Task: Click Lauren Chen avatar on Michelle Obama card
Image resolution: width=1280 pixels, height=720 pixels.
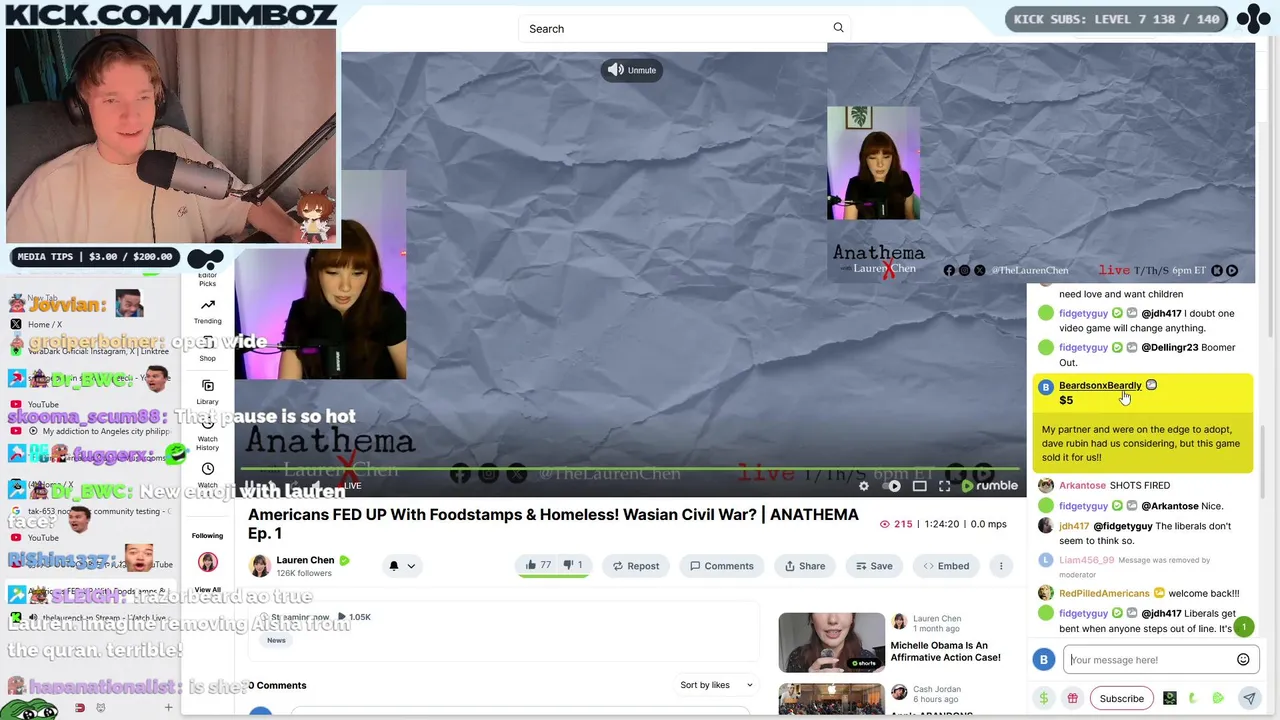Action: click(x=899, y=622)
